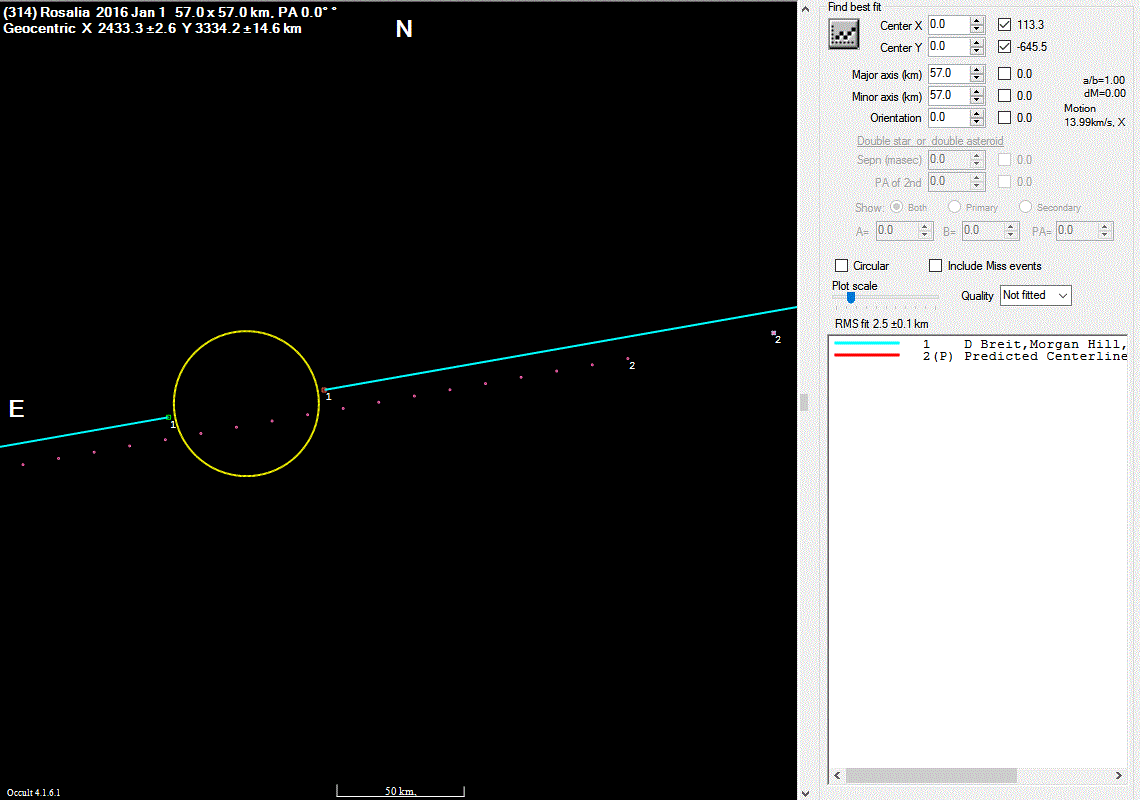Click the Find best fit chart button
Viewport: 1140px width, 800px height.
pos(845,34)
